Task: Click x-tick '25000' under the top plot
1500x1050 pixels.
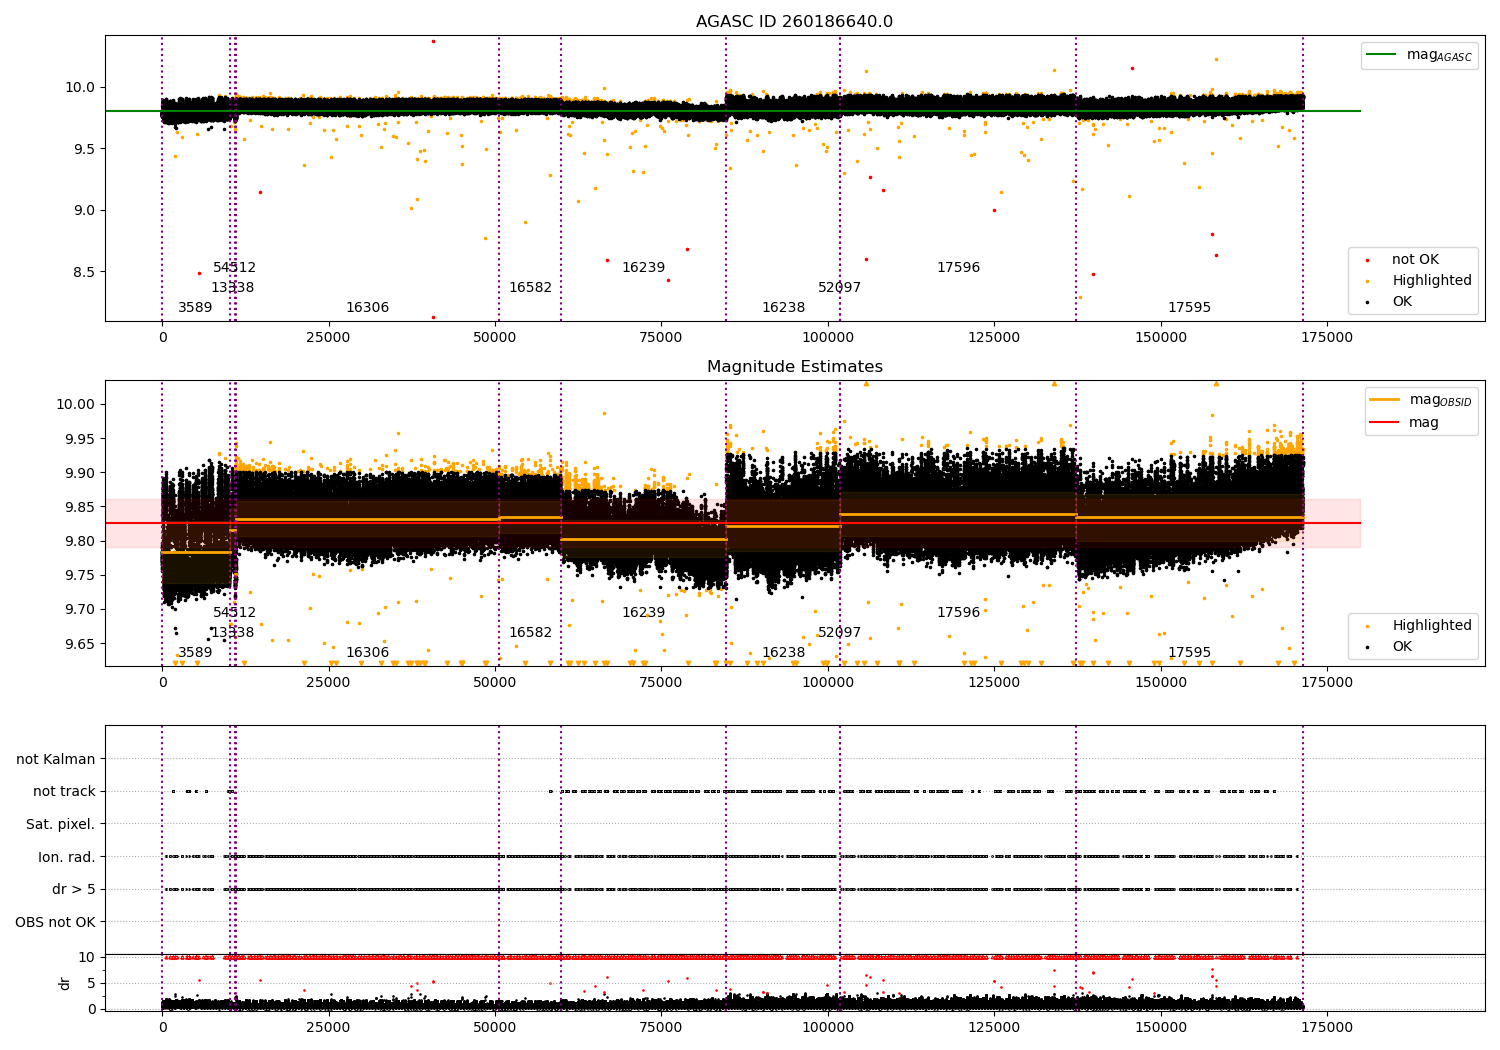Action: point(328,338)
